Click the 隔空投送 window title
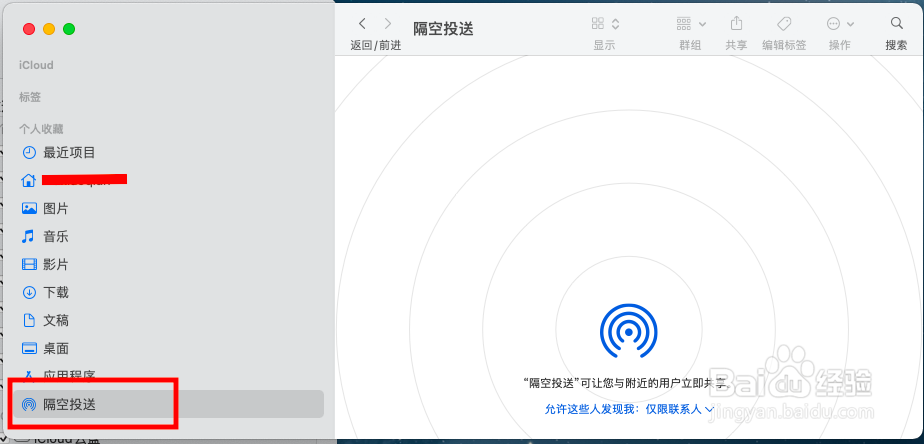924x444 pixels. [x=443, y=29]
